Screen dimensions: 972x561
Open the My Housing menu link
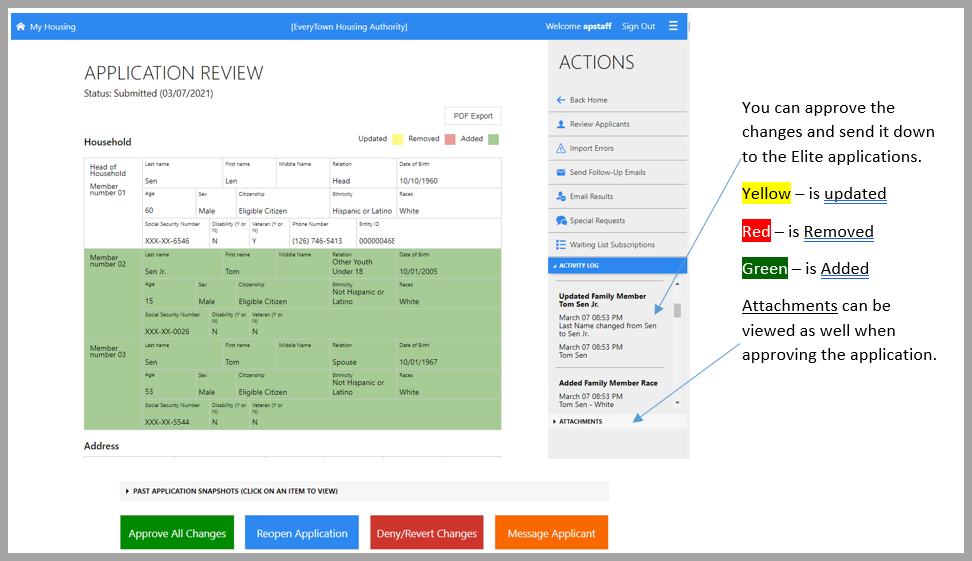point(52,27)
